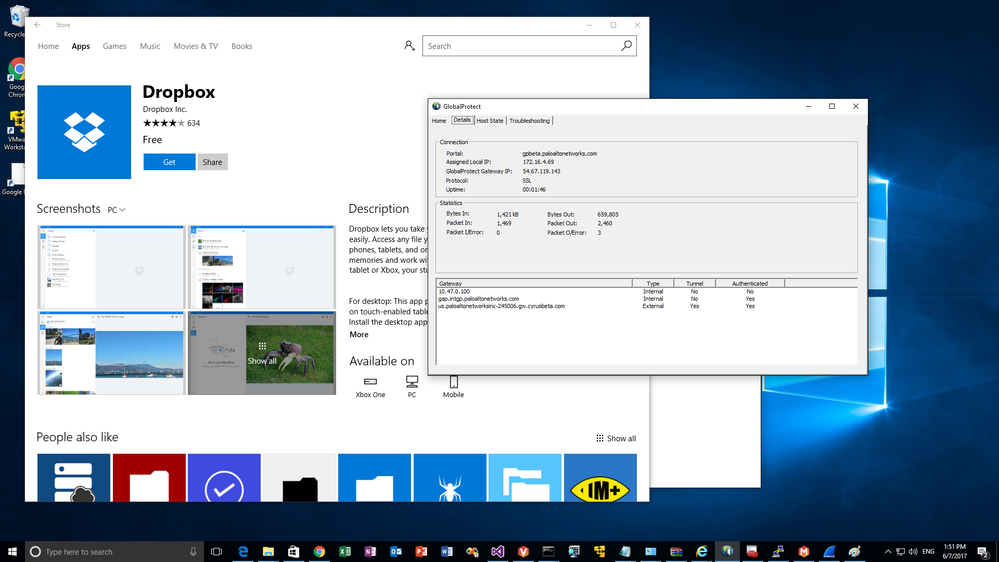Expand the Screenshots PC platform dropdown
Screen dimensions: 999x562
tap(116, 210)
